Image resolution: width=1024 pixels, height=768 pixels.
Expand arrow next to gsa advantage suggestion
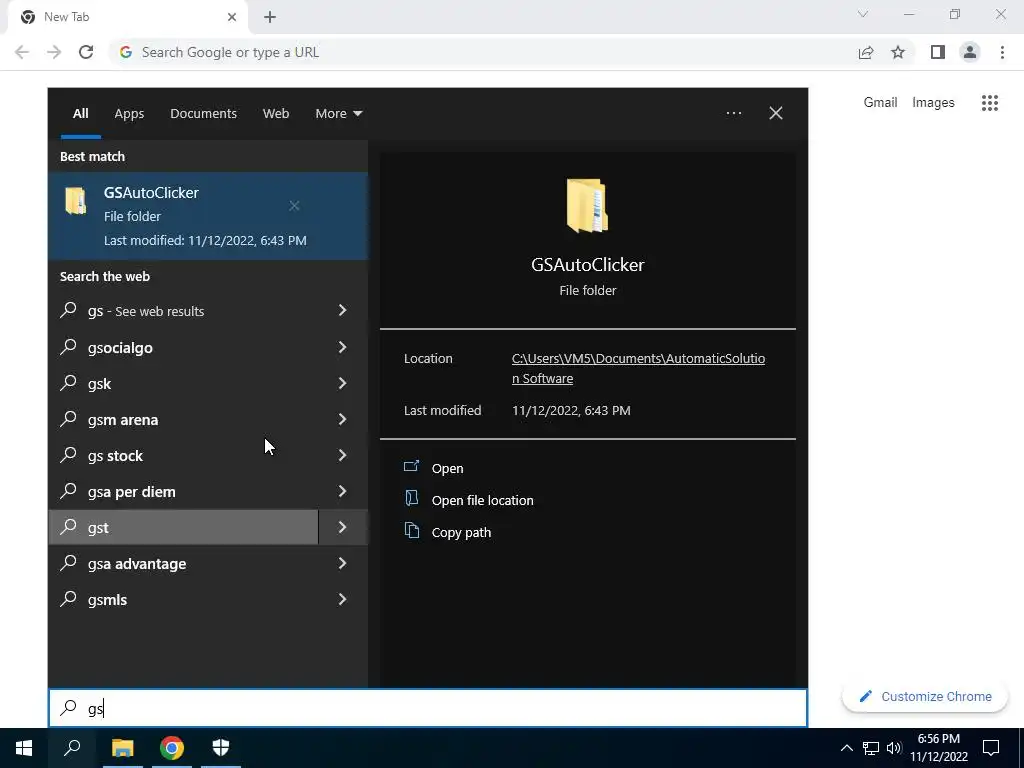click(343, 563)
